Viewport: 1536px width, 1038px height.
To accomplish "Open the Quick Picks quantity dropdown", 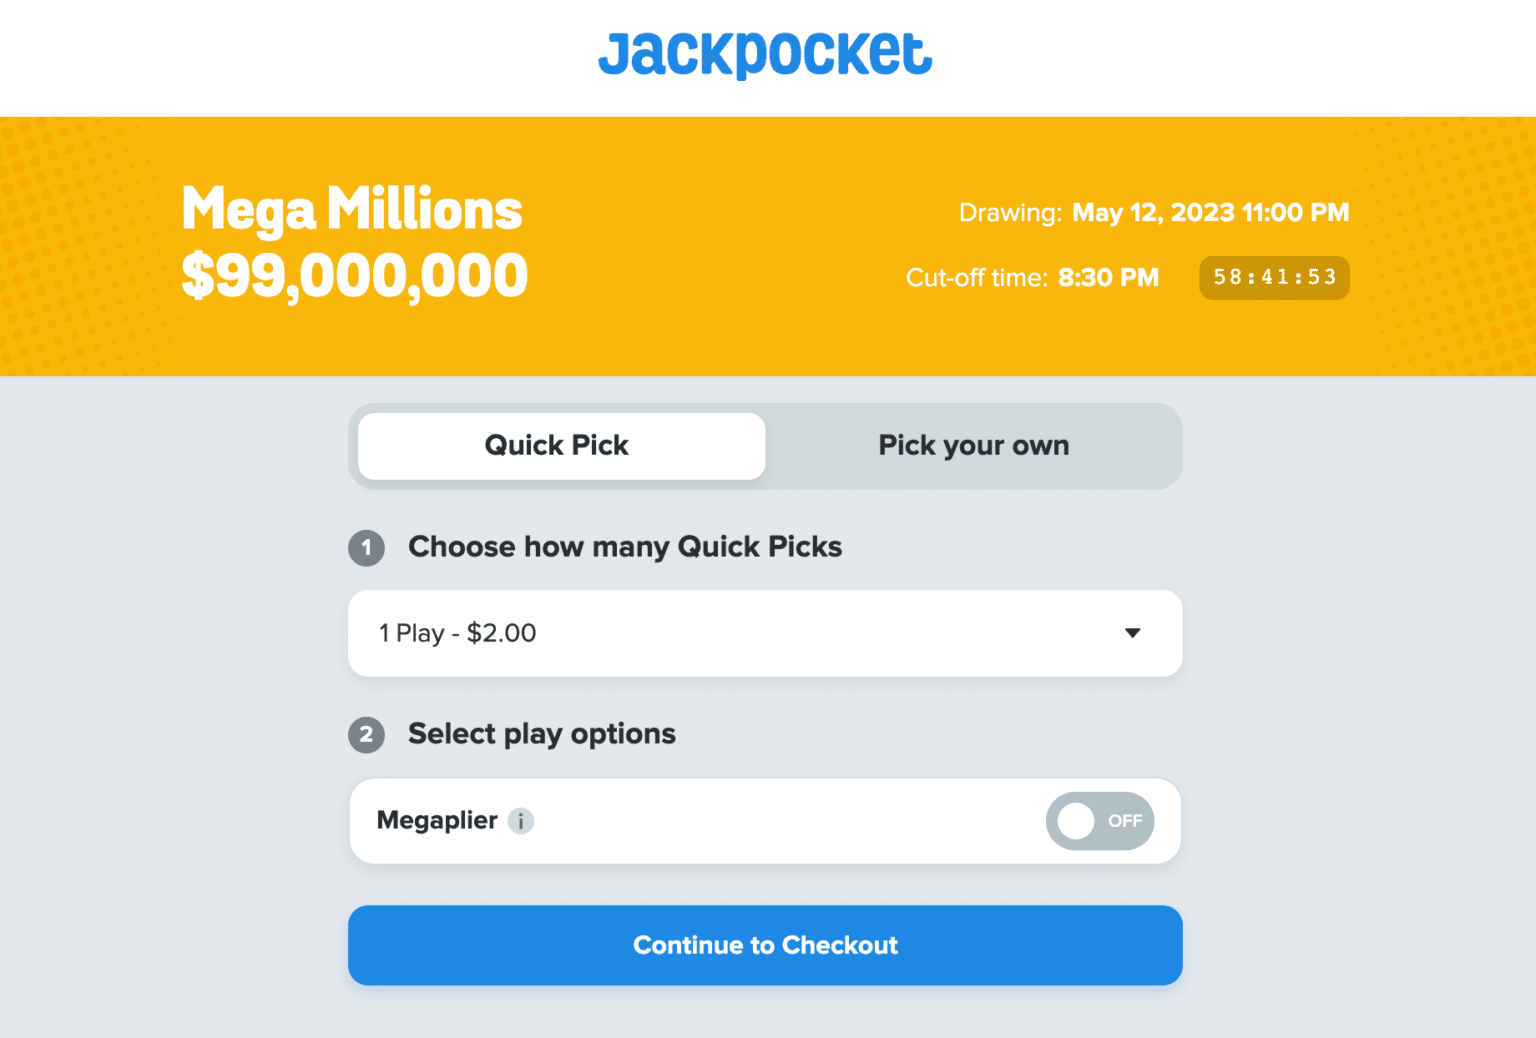I will [x=765, y=633].
